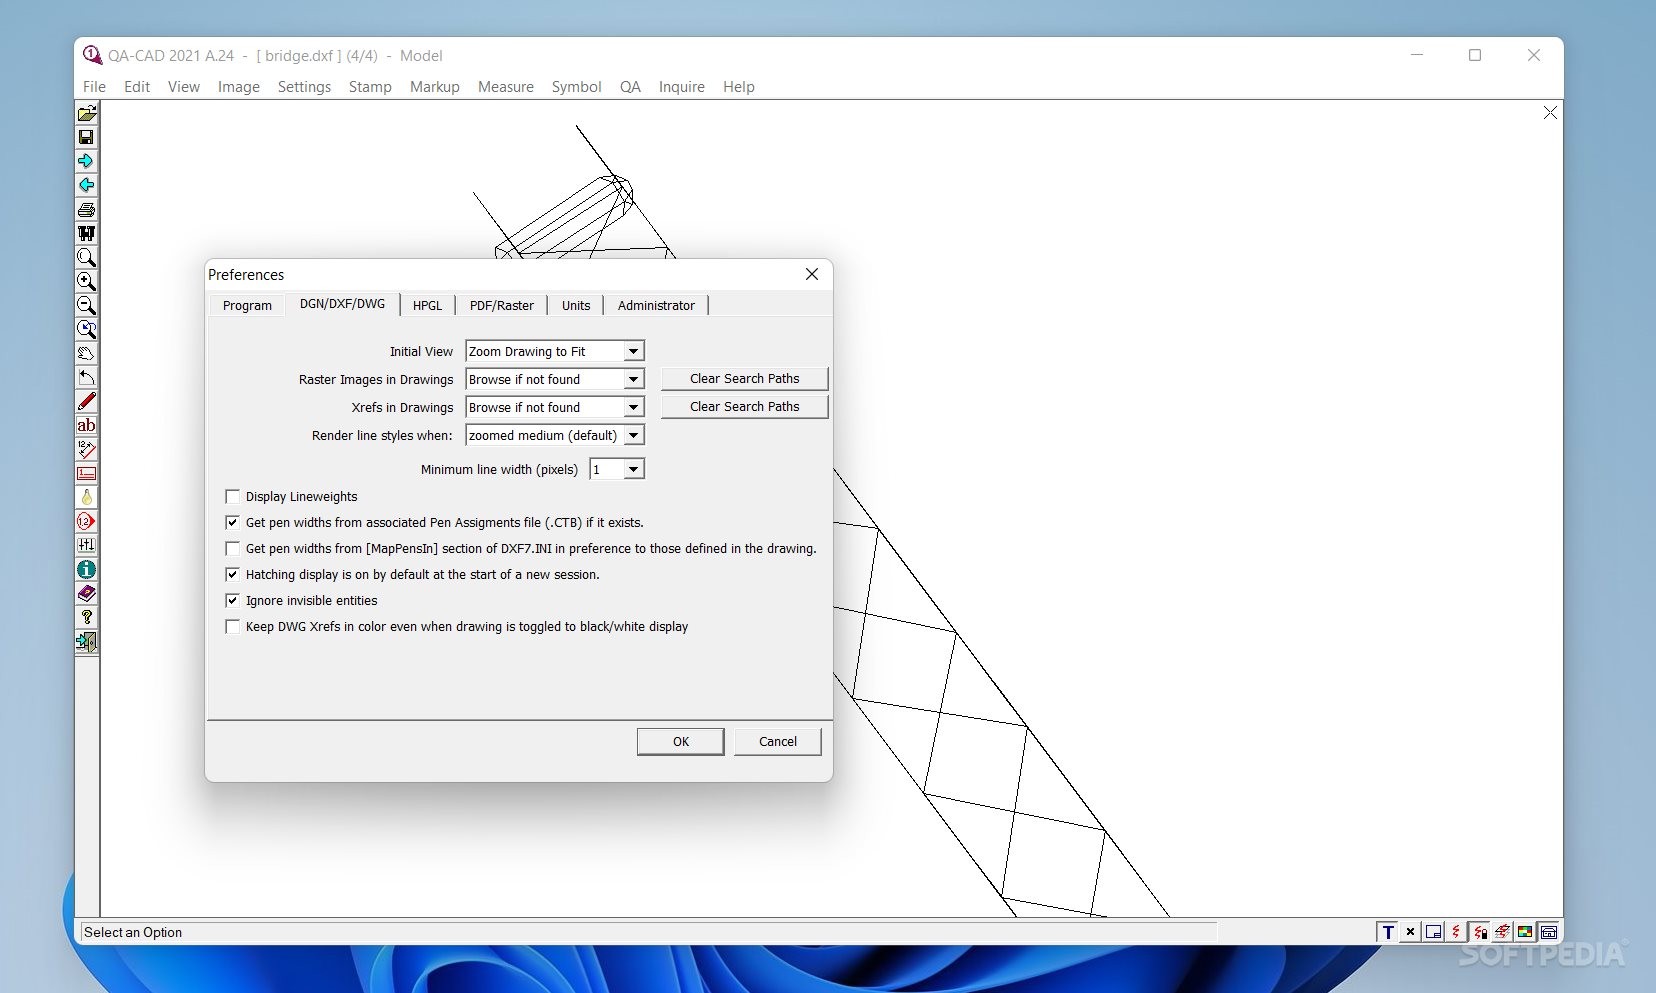Click the sliders settings icon
The width and height of the screenshot is (1656, 993).
87,545
